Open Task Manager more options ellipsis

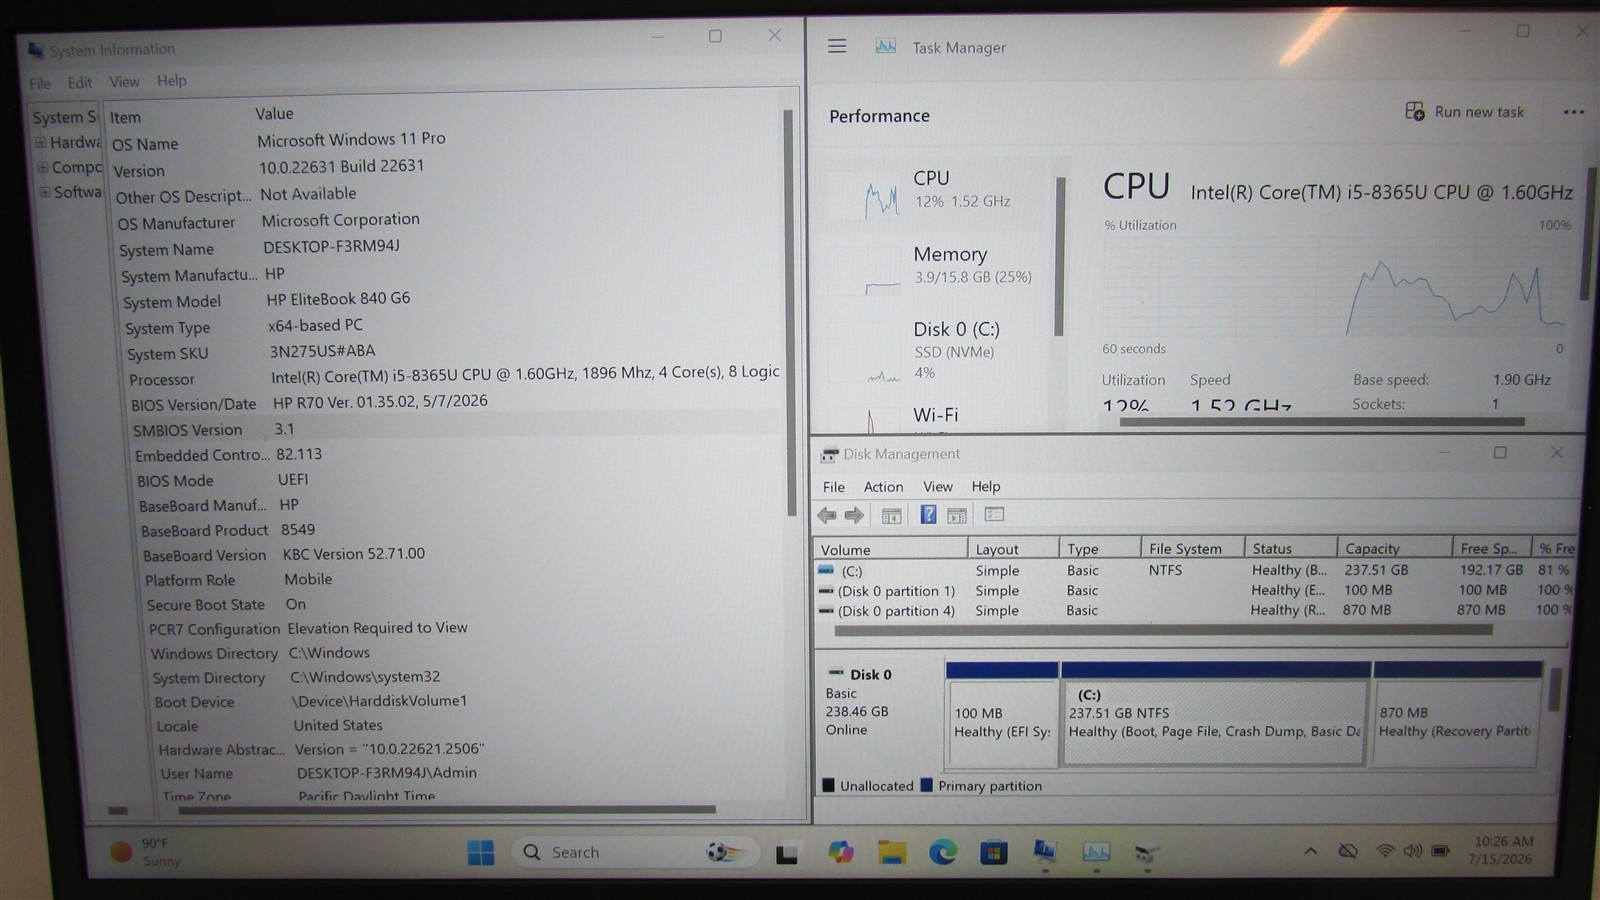coord(1573,112)
